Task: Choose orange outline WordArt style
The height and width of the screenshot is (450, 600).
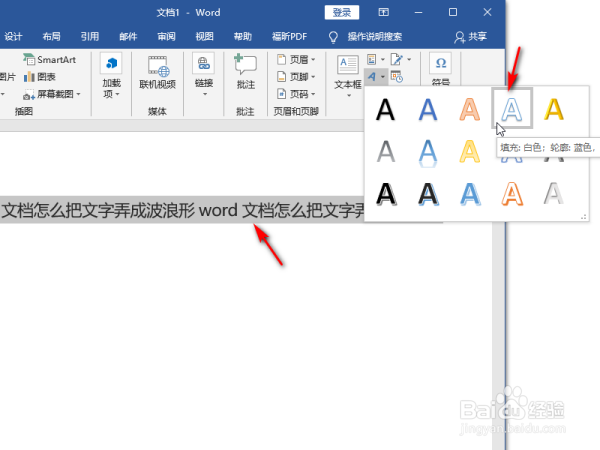Action: pyautogui.click(x=470, y=109)
